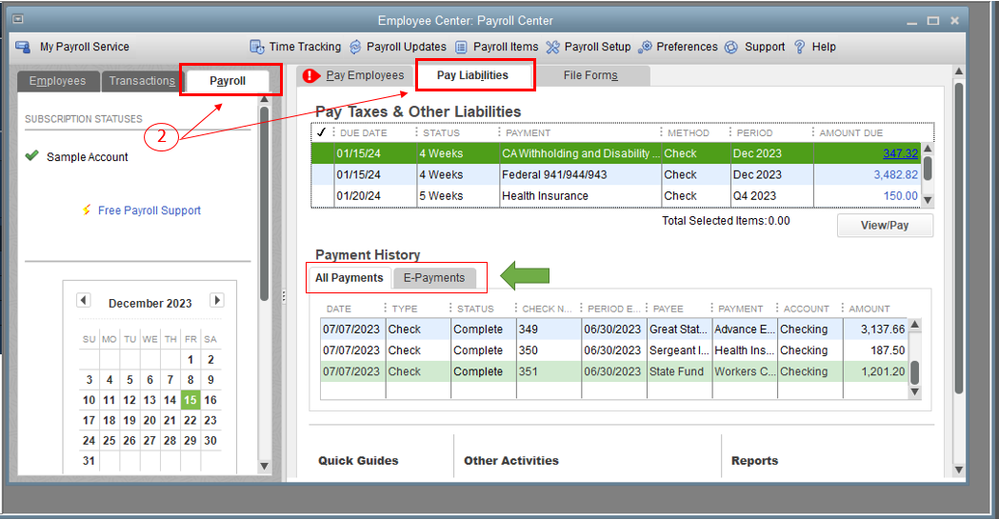
Task: Click the Preferences gear icon
Action: pos(645,47)
